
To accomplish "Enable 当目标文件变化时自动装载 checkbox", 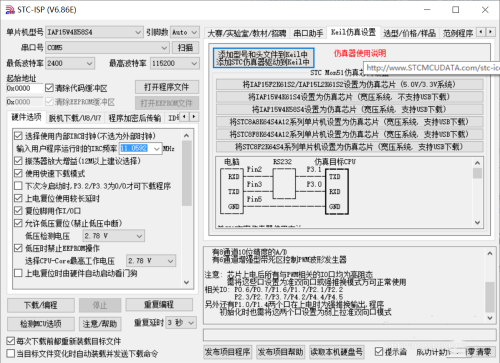I will [x=11, y=353].
